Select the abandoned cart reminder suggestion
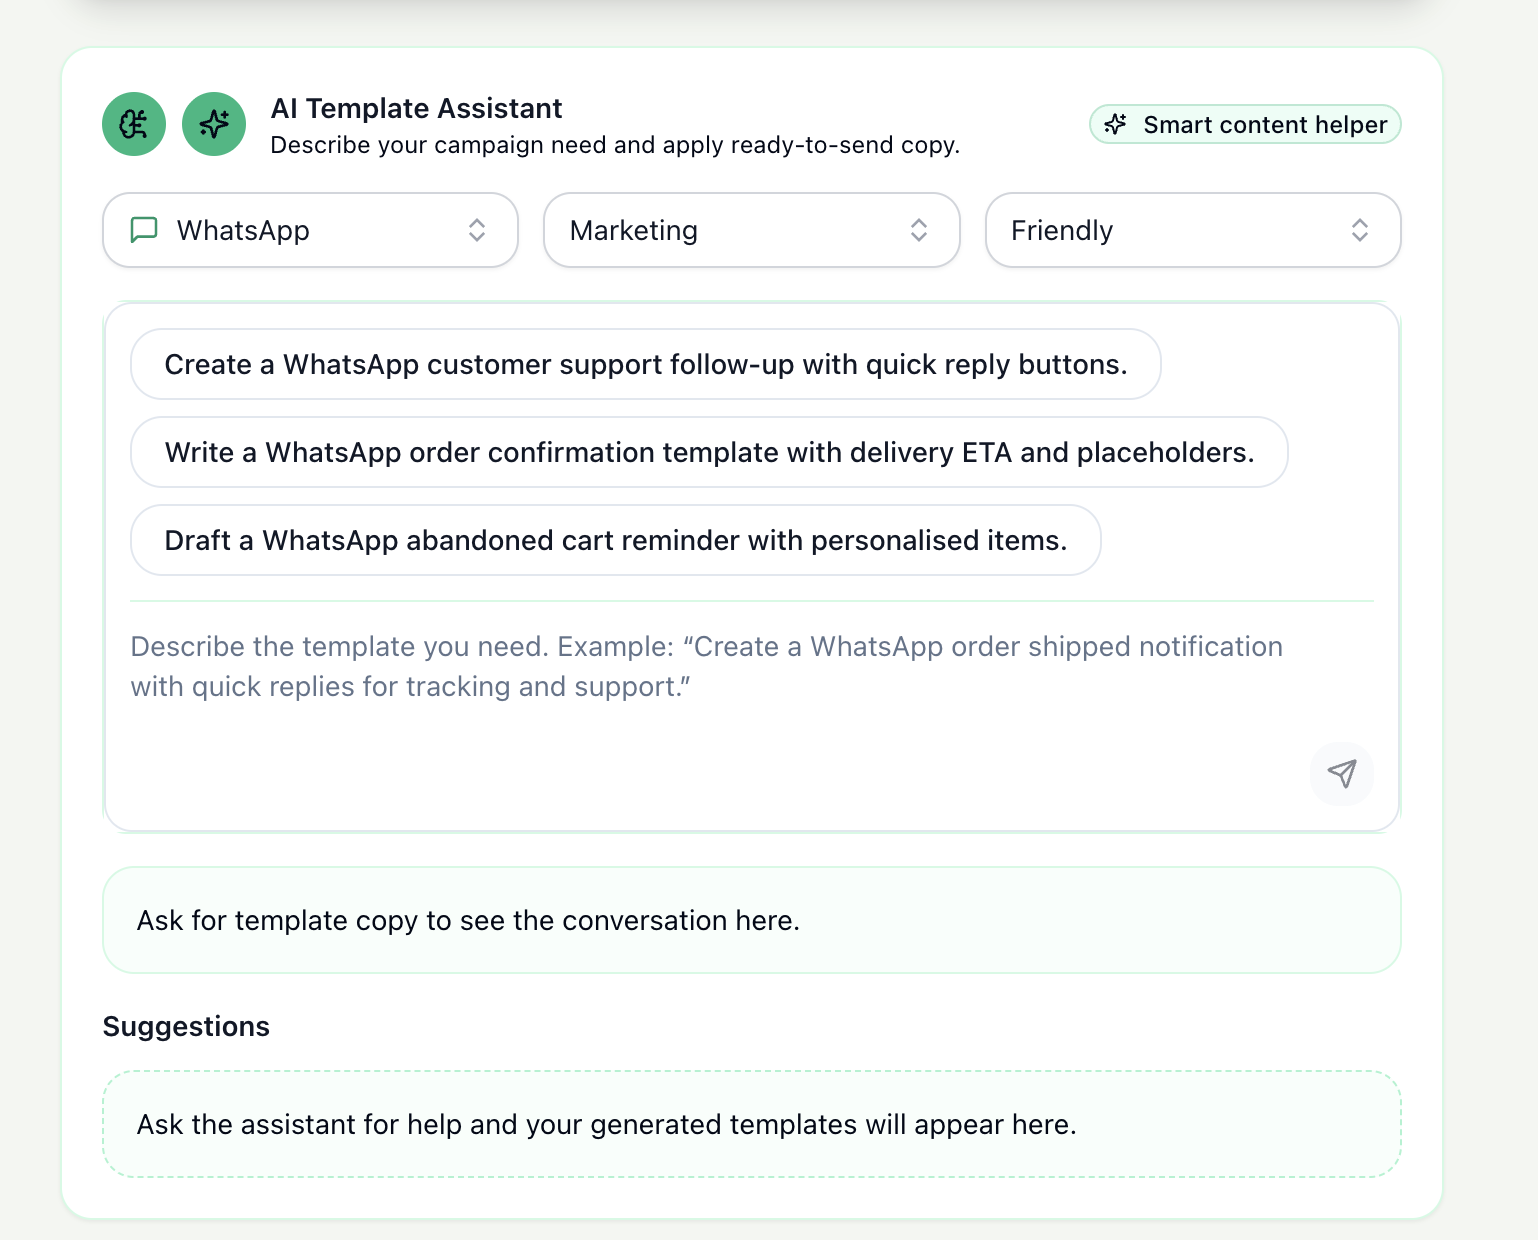 coord(615,540)
